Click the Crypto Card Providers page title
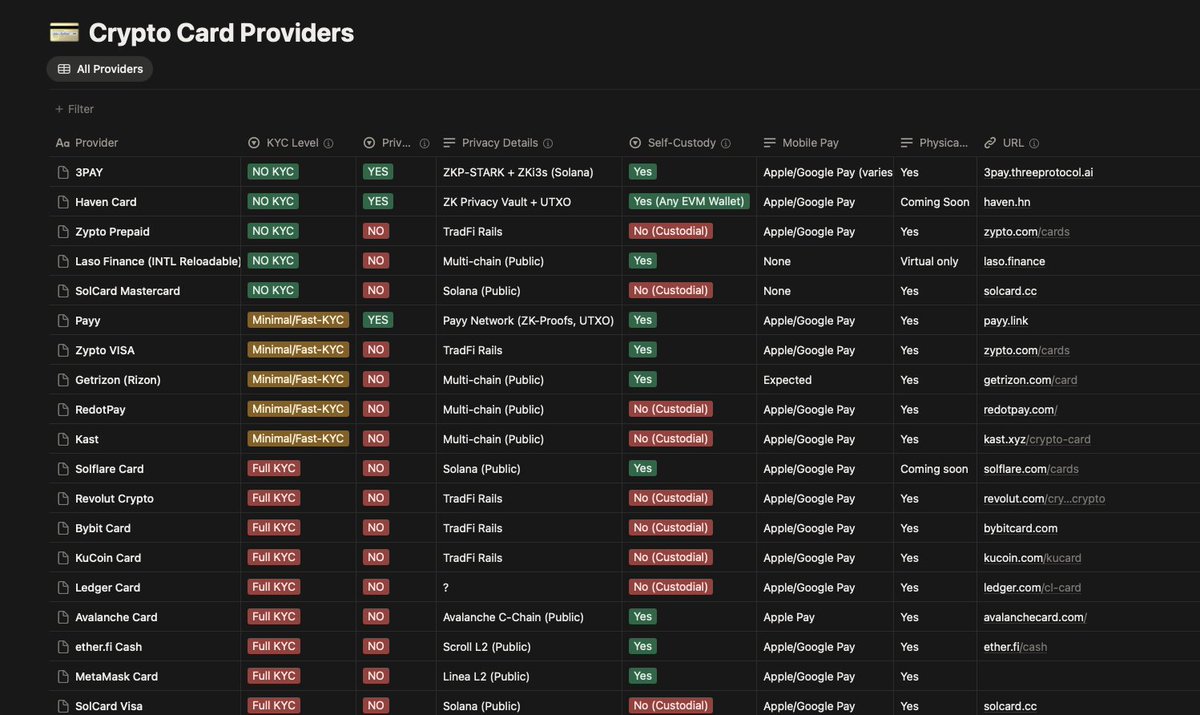 (221, 33)
